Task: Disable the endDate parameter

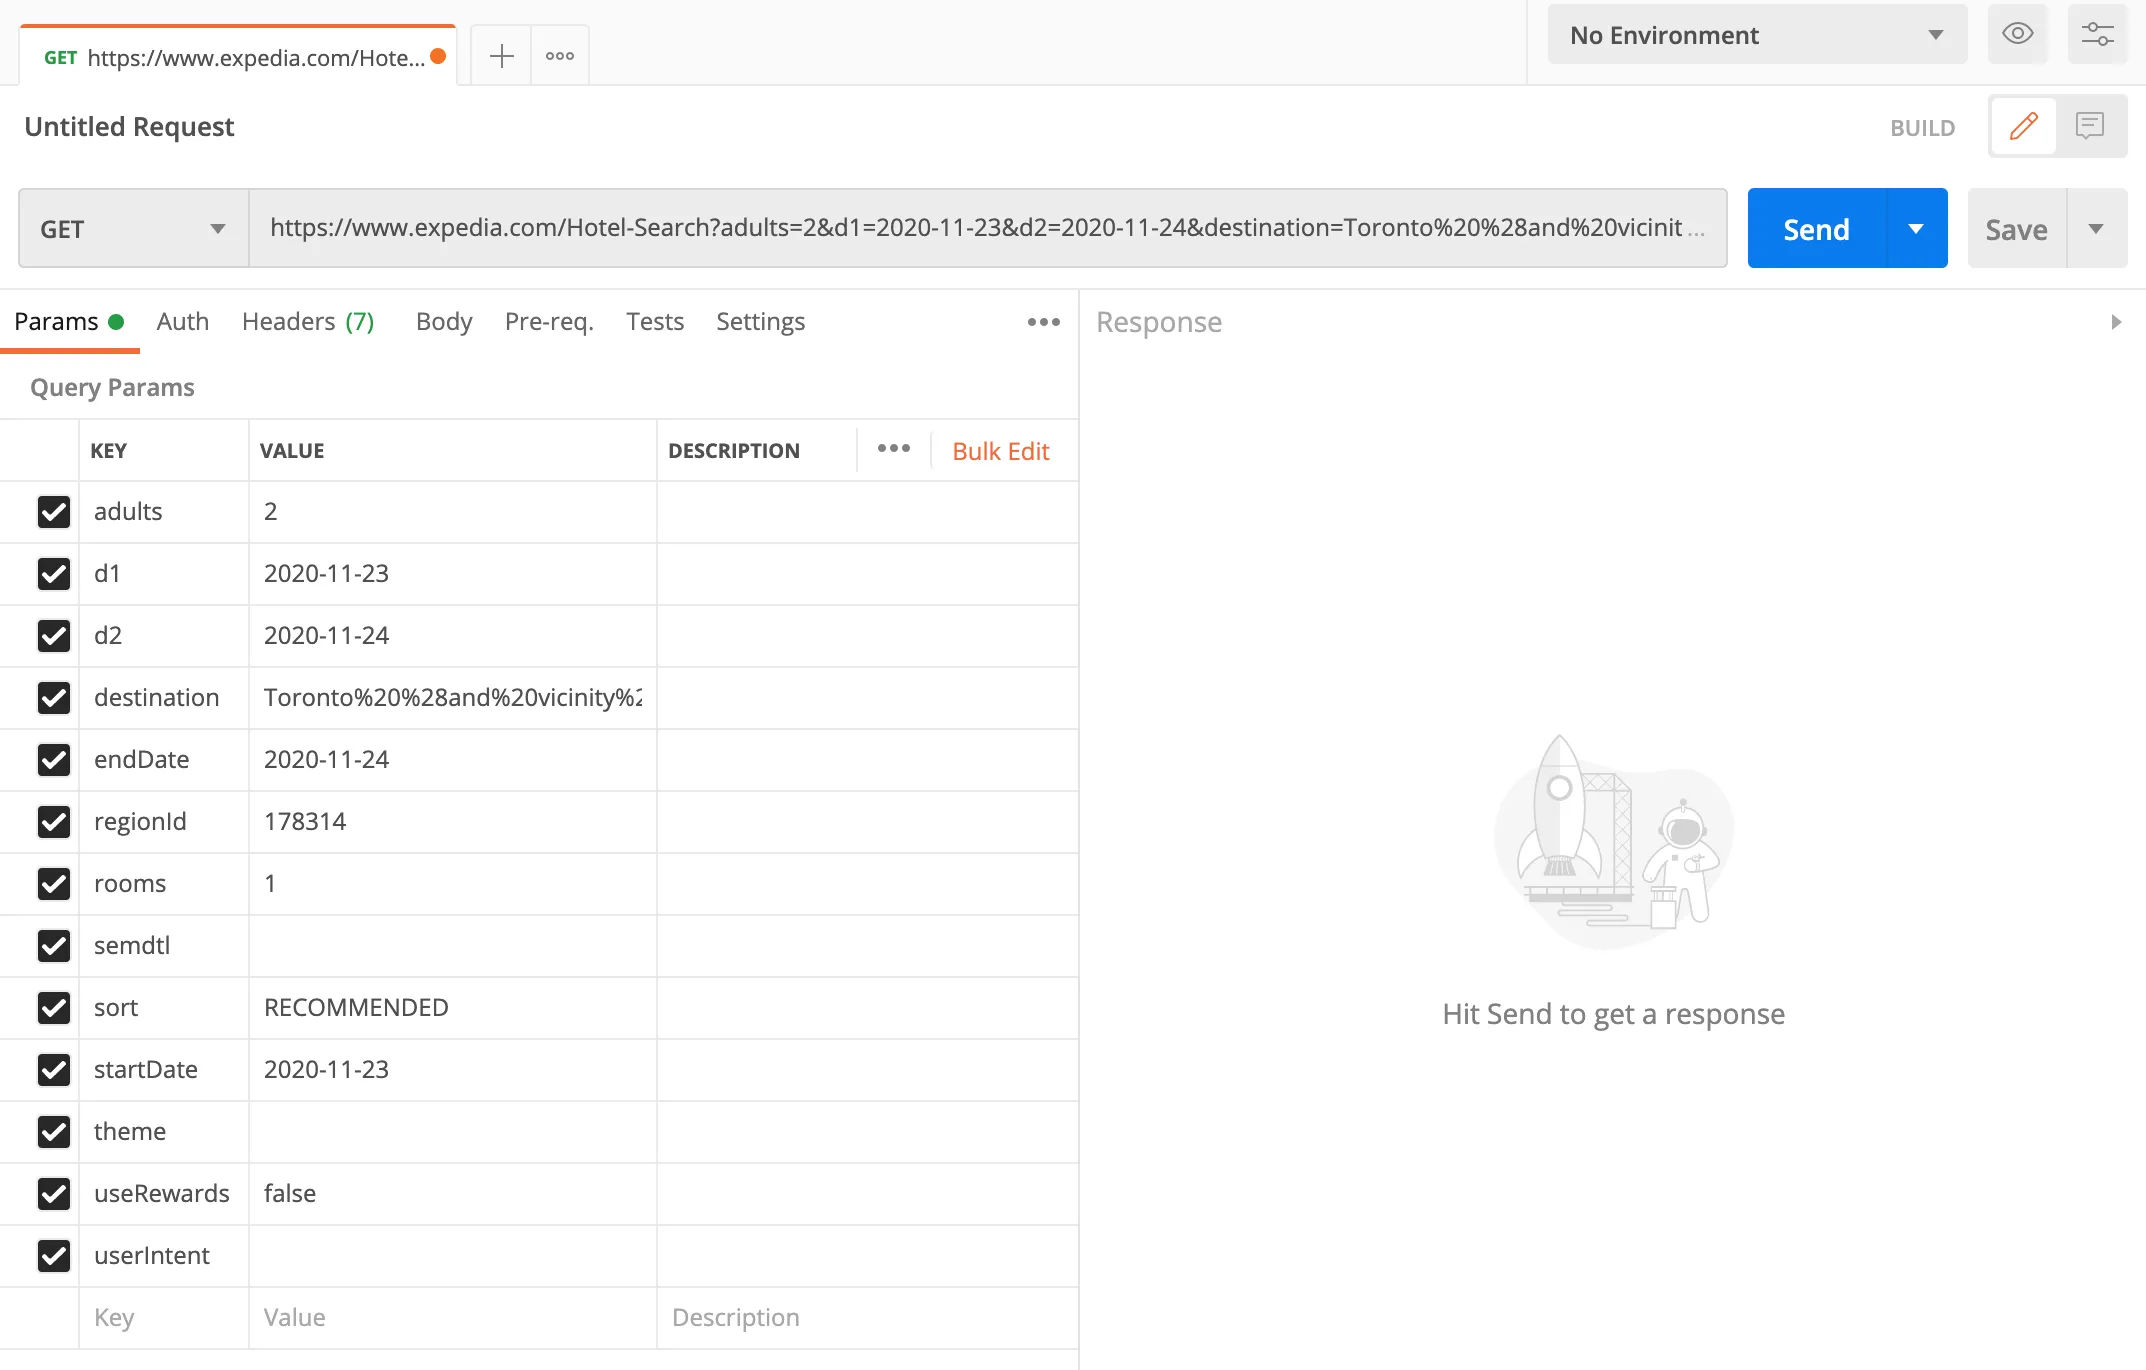Action: coord(54,760)
